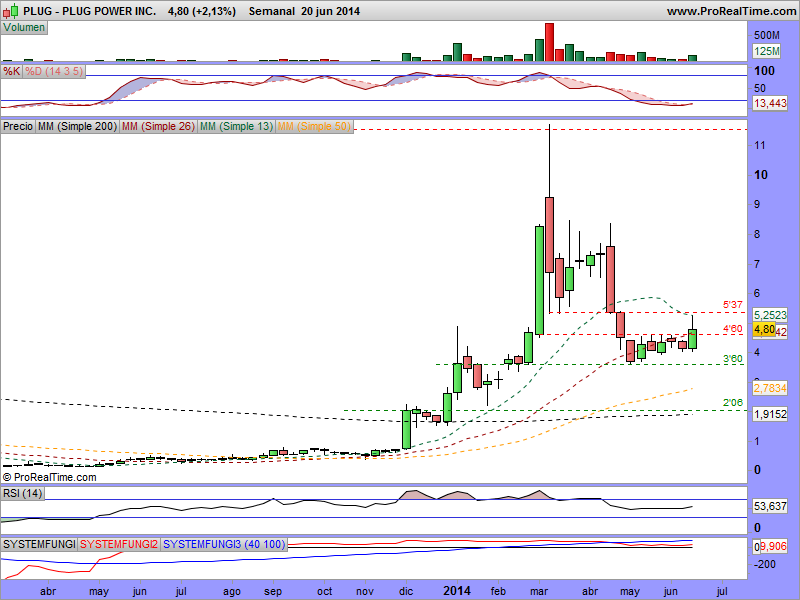
Task: Click the green 2'06 support level label
Action: [733, 403]
